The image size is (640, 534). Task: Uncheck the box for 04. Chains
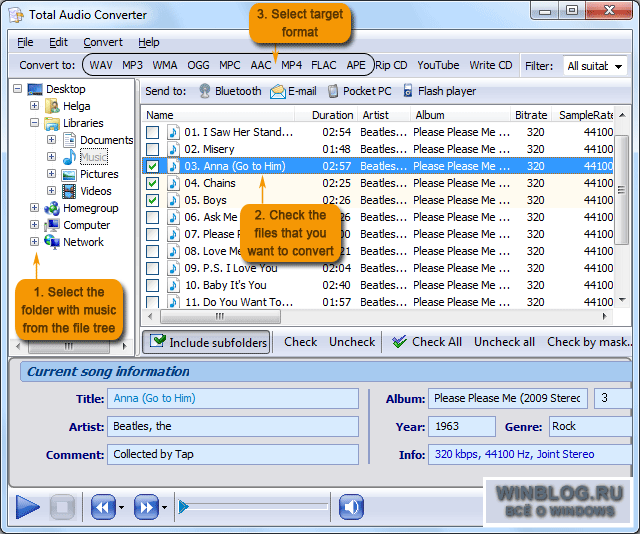point(153,183)
